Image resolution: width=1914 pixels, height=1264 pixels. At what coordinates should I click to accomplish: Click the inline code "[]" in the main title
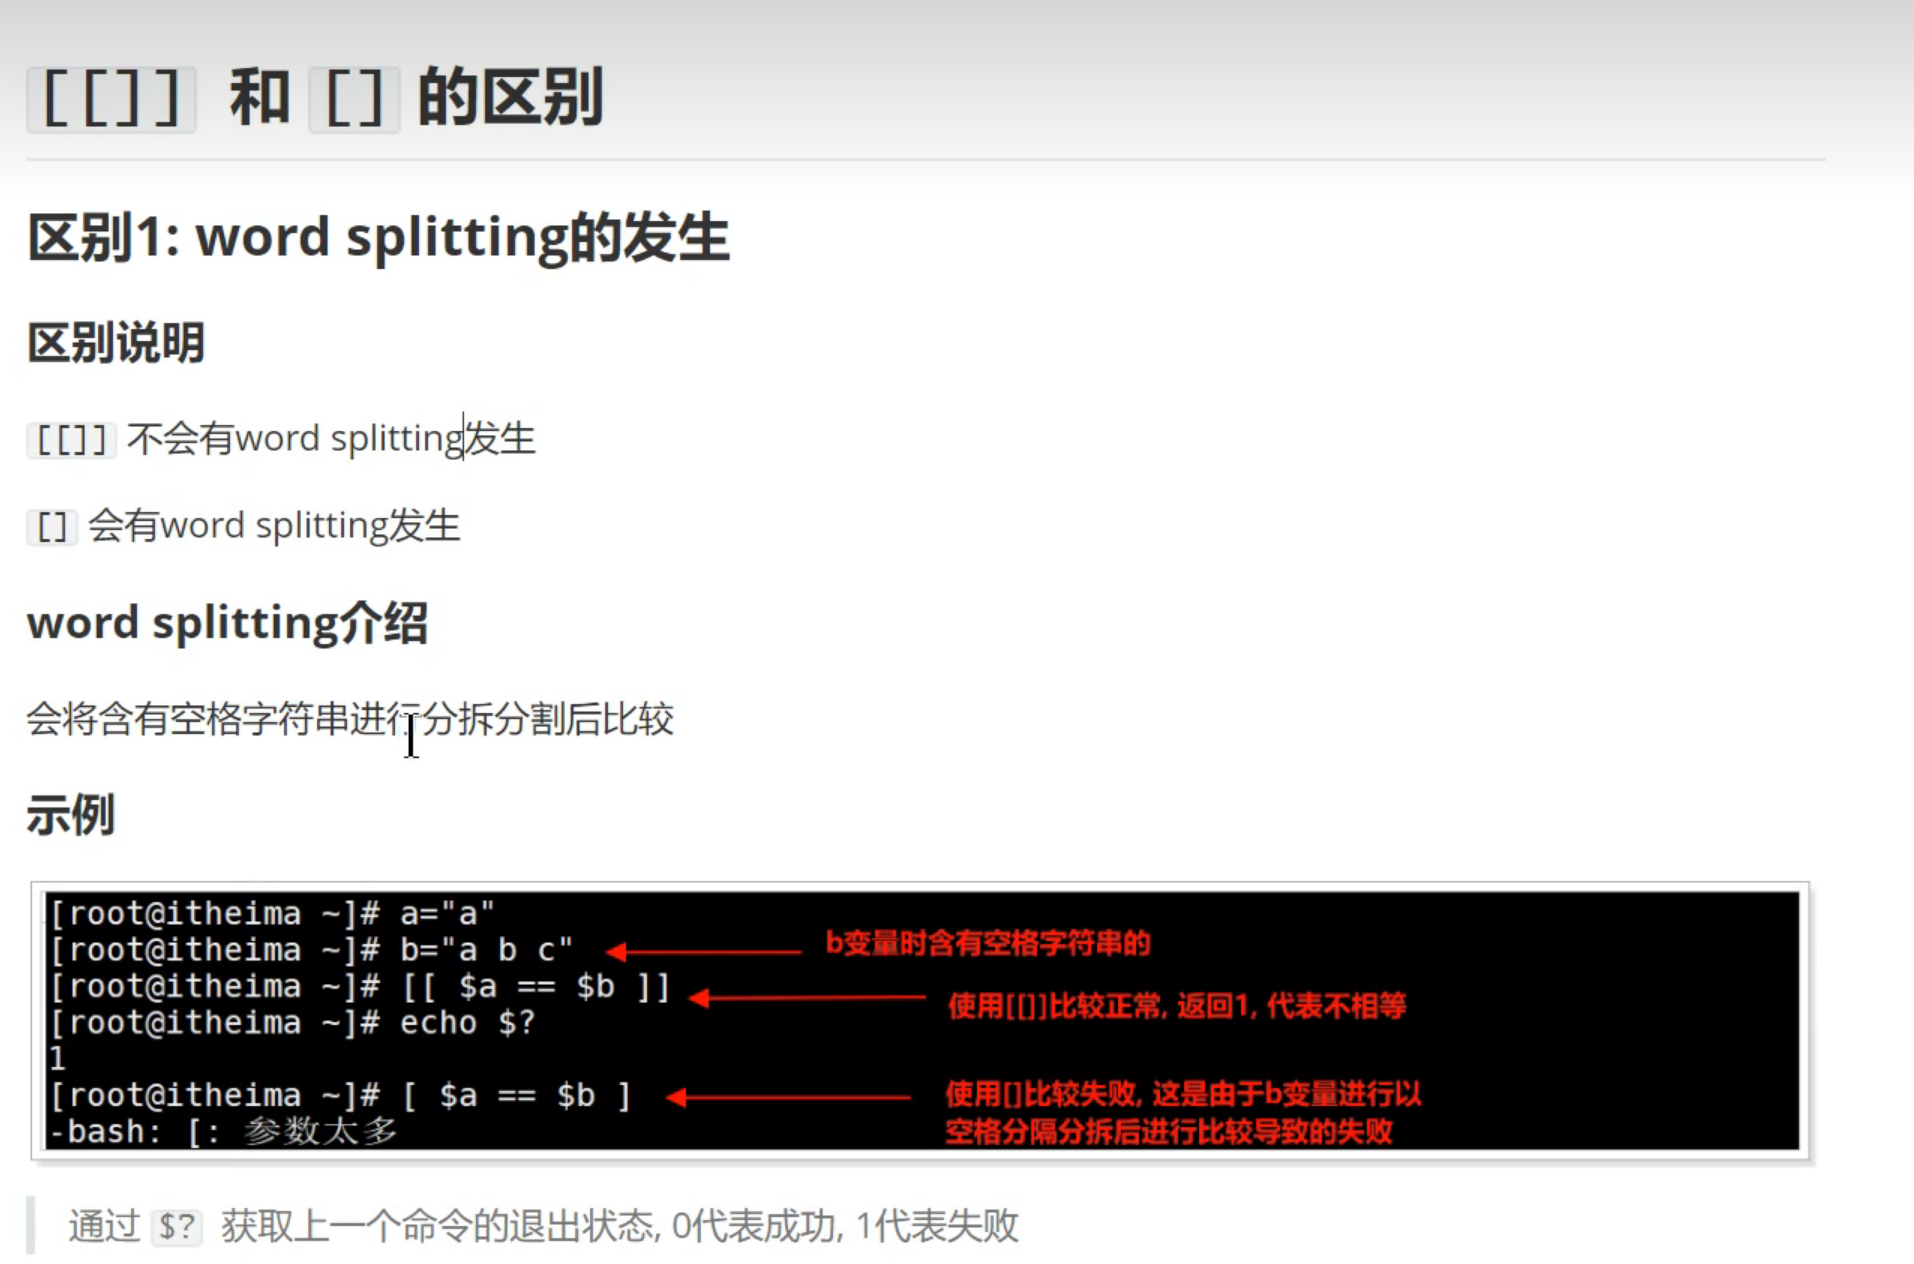354,99
